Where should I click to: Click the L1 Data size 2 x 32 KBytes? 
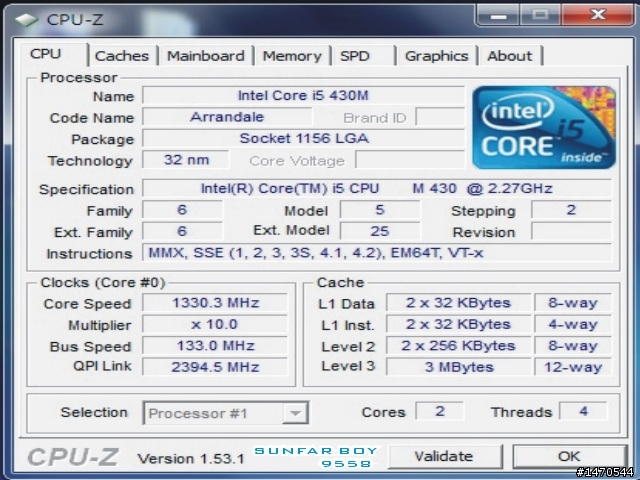[458, 303]
